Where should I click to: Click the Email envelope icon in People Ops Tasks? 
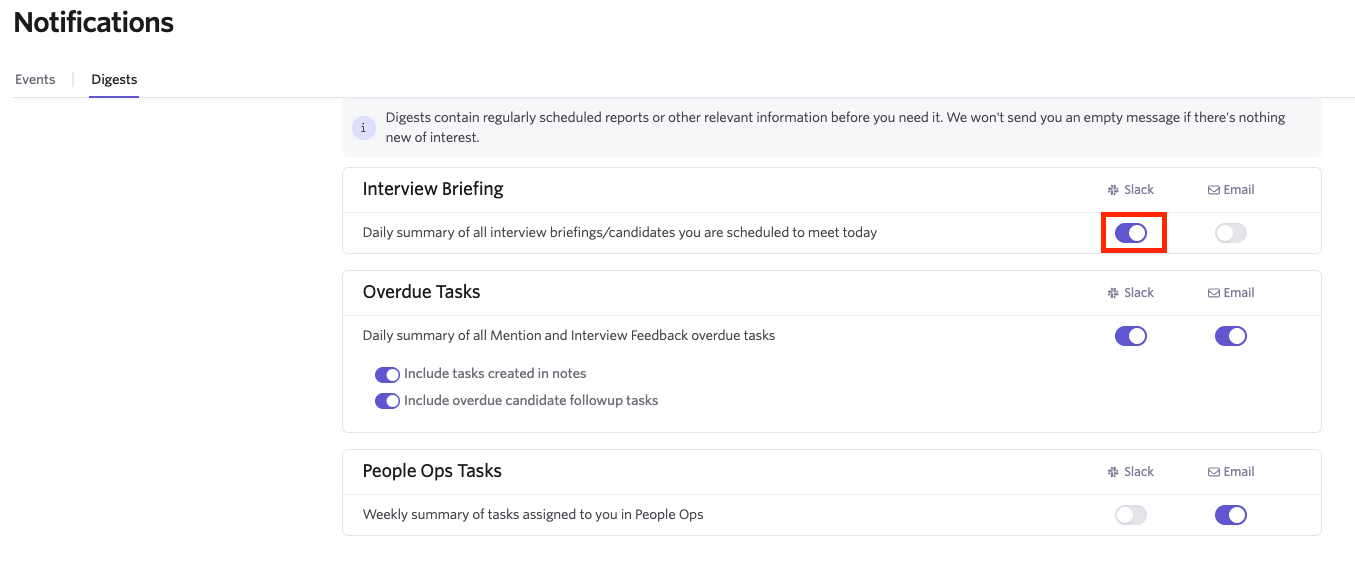(1213, 472)
